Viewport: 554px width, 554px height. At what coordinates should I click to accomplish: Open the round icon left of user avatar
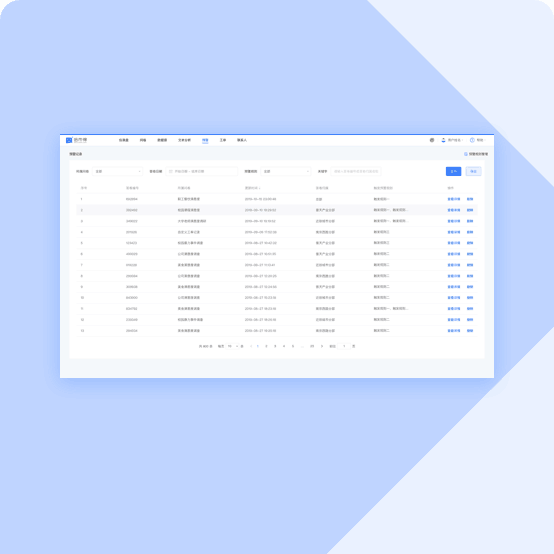(432, 140)
